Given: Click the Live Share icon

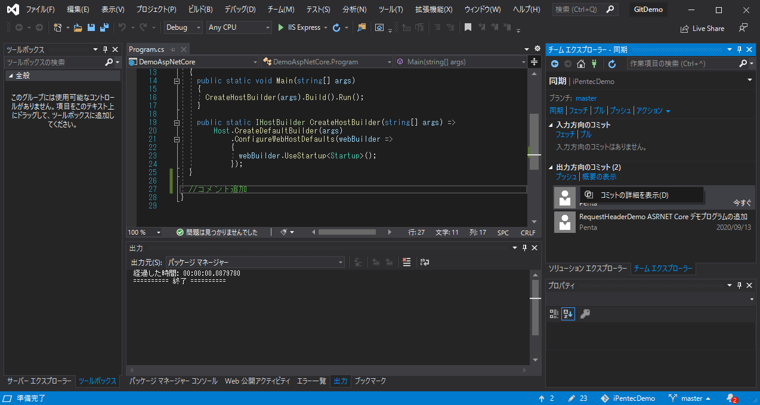Looking at the screenshot, I should (684, 29).
